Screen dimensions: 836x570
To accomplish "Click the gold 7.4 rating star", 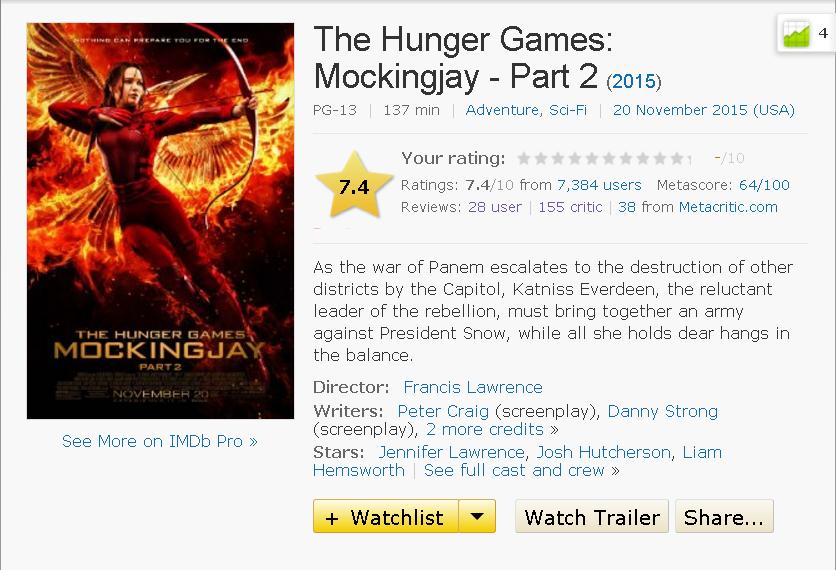I will click(354, 186).
